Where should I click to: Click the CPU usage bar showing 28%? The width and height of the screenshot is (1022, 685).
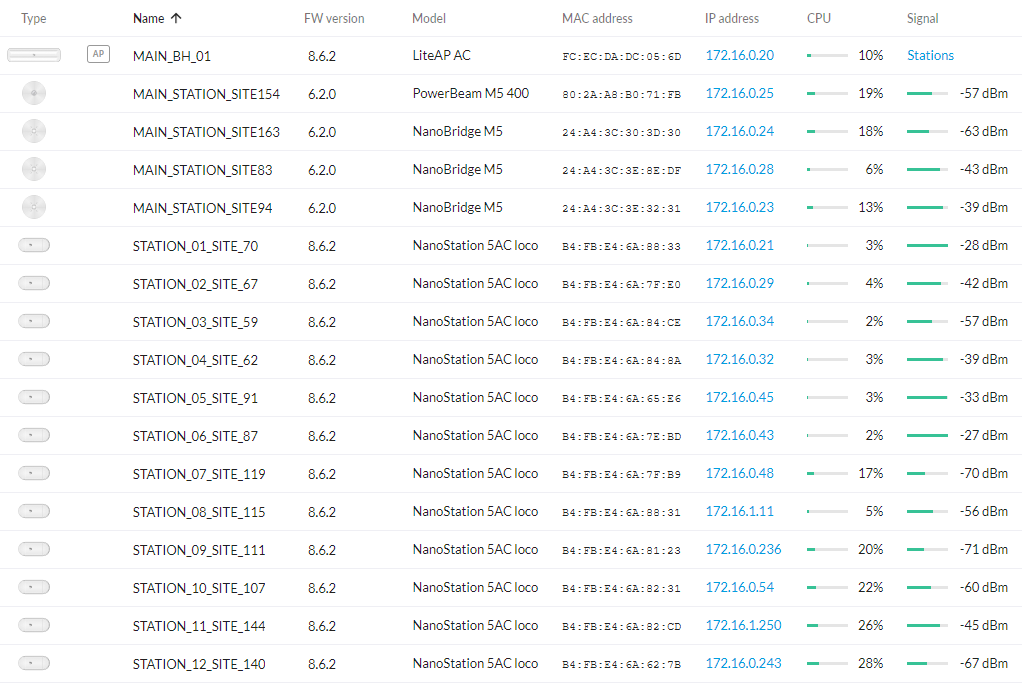(827, 663)
